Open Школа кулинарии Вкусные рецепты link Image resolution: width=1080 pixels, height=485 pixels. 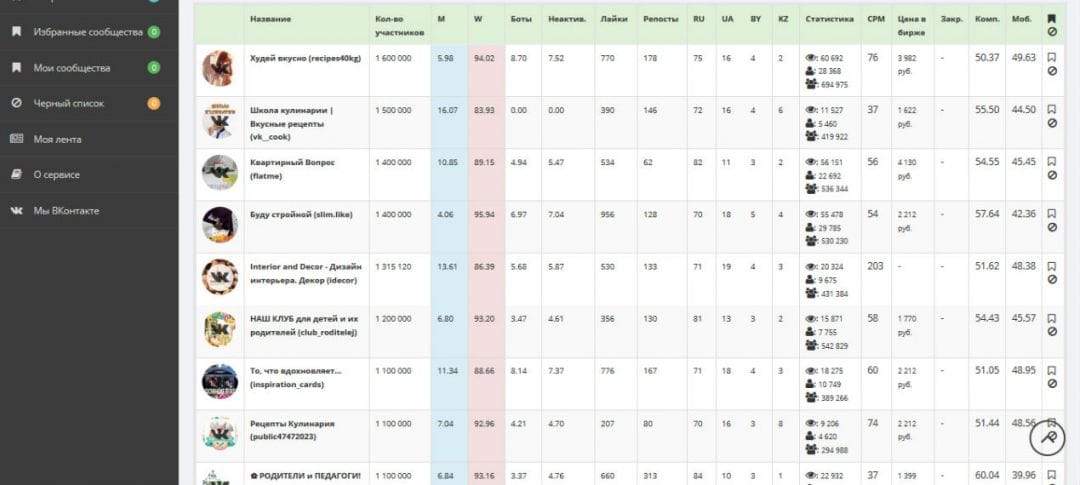point(292,123)
